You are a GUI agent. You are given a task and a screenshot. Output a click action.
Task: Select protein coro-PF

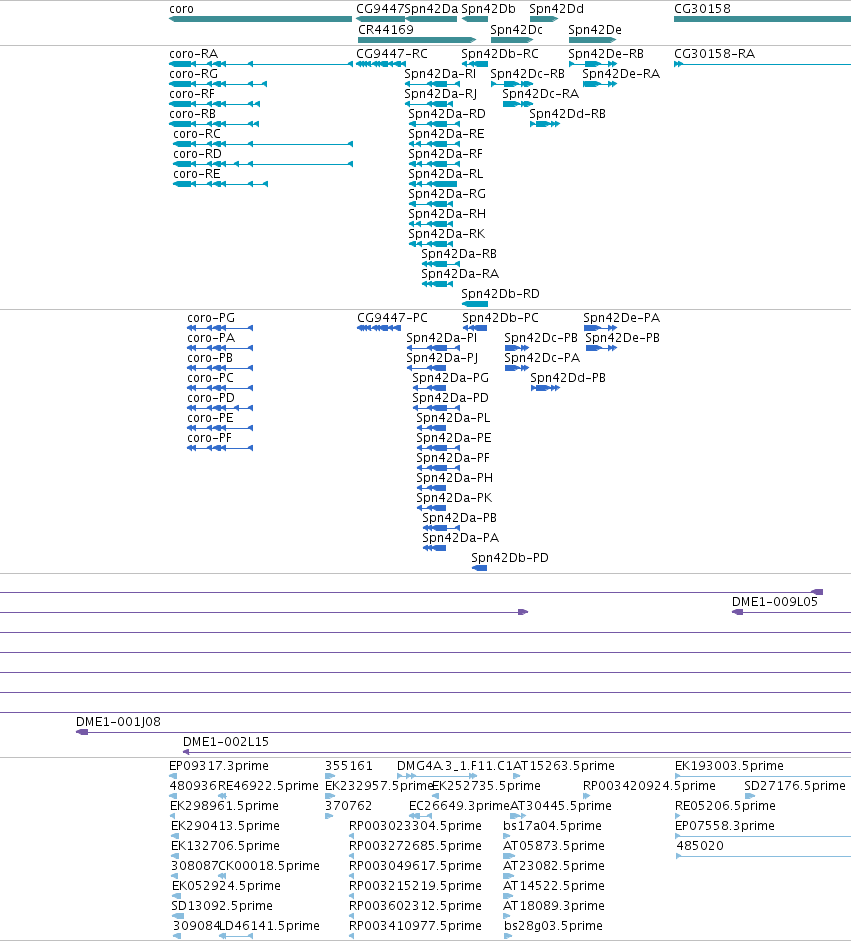point(220,448)
